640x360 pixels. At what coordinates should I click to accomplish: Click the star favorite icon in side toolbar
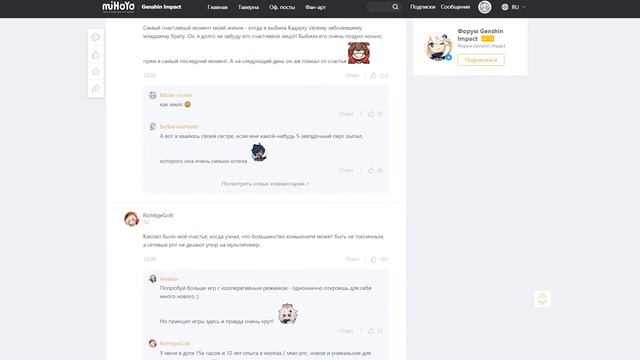pos(96,71)
